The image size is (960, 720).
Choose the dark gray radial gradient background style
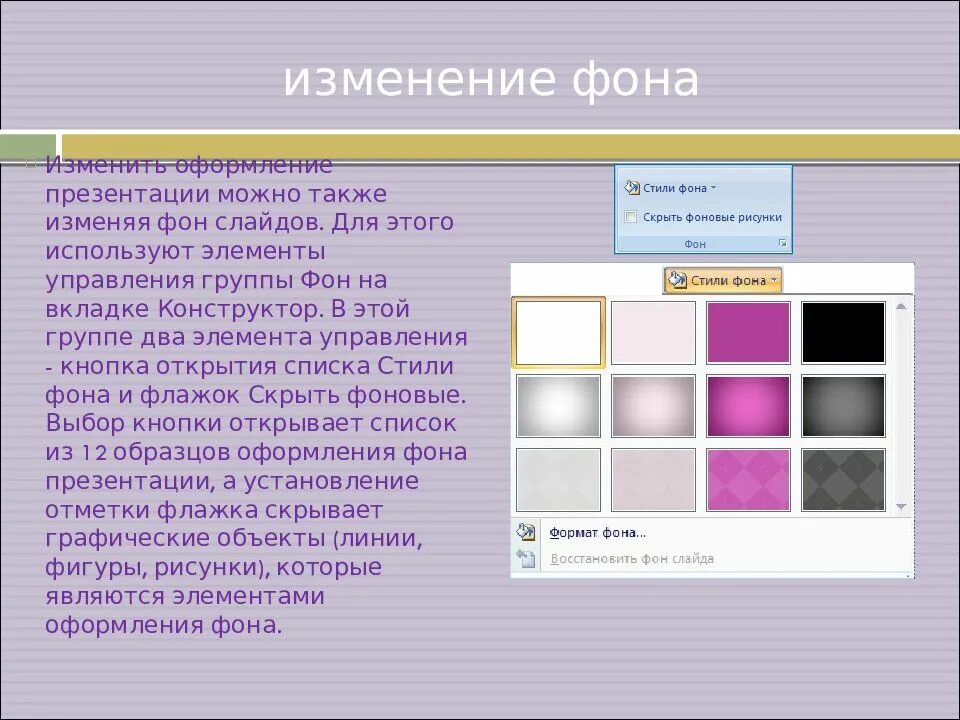tap(843, 406)
